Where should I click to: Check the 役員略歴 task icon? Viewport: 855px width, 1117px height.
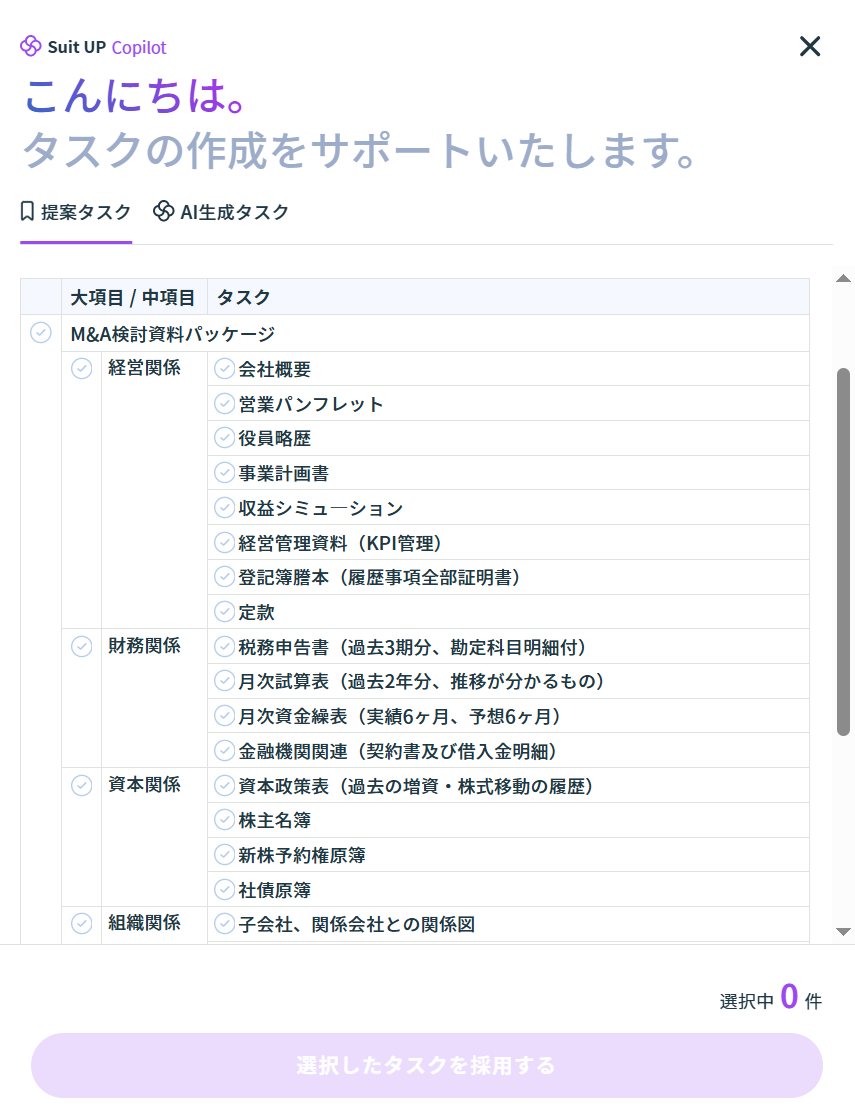pos(224,438)
